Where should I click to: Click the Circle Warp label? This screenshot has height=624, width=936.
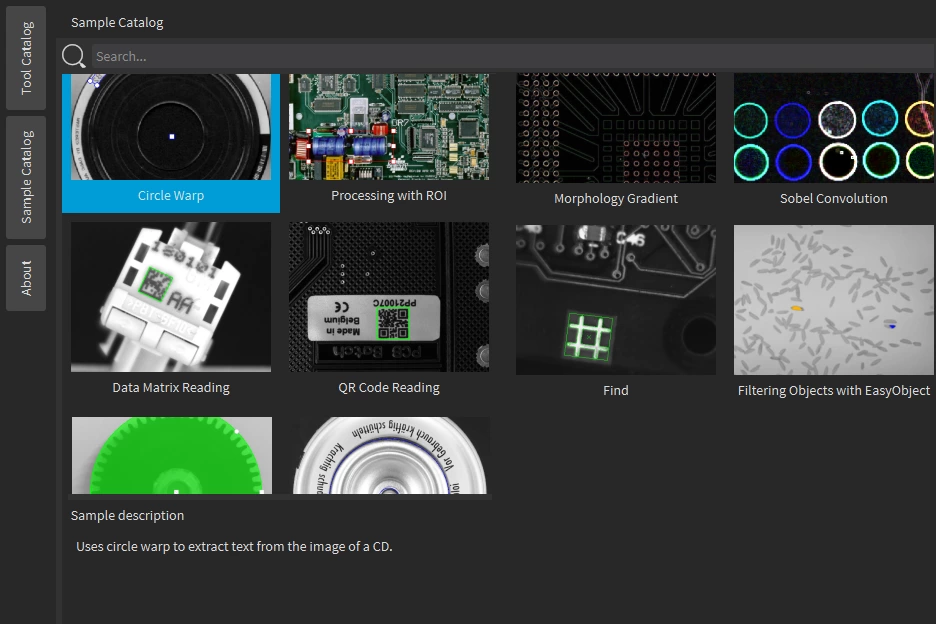(x=171, y=196)
